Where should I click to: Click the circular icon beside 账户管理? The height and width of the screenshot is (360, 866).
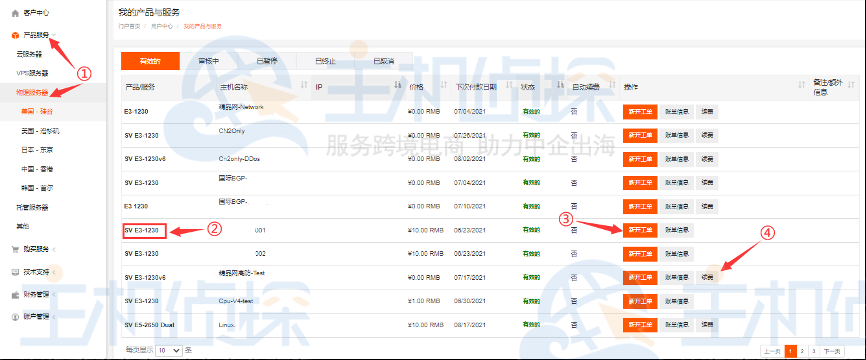click(x=15, y=317)
